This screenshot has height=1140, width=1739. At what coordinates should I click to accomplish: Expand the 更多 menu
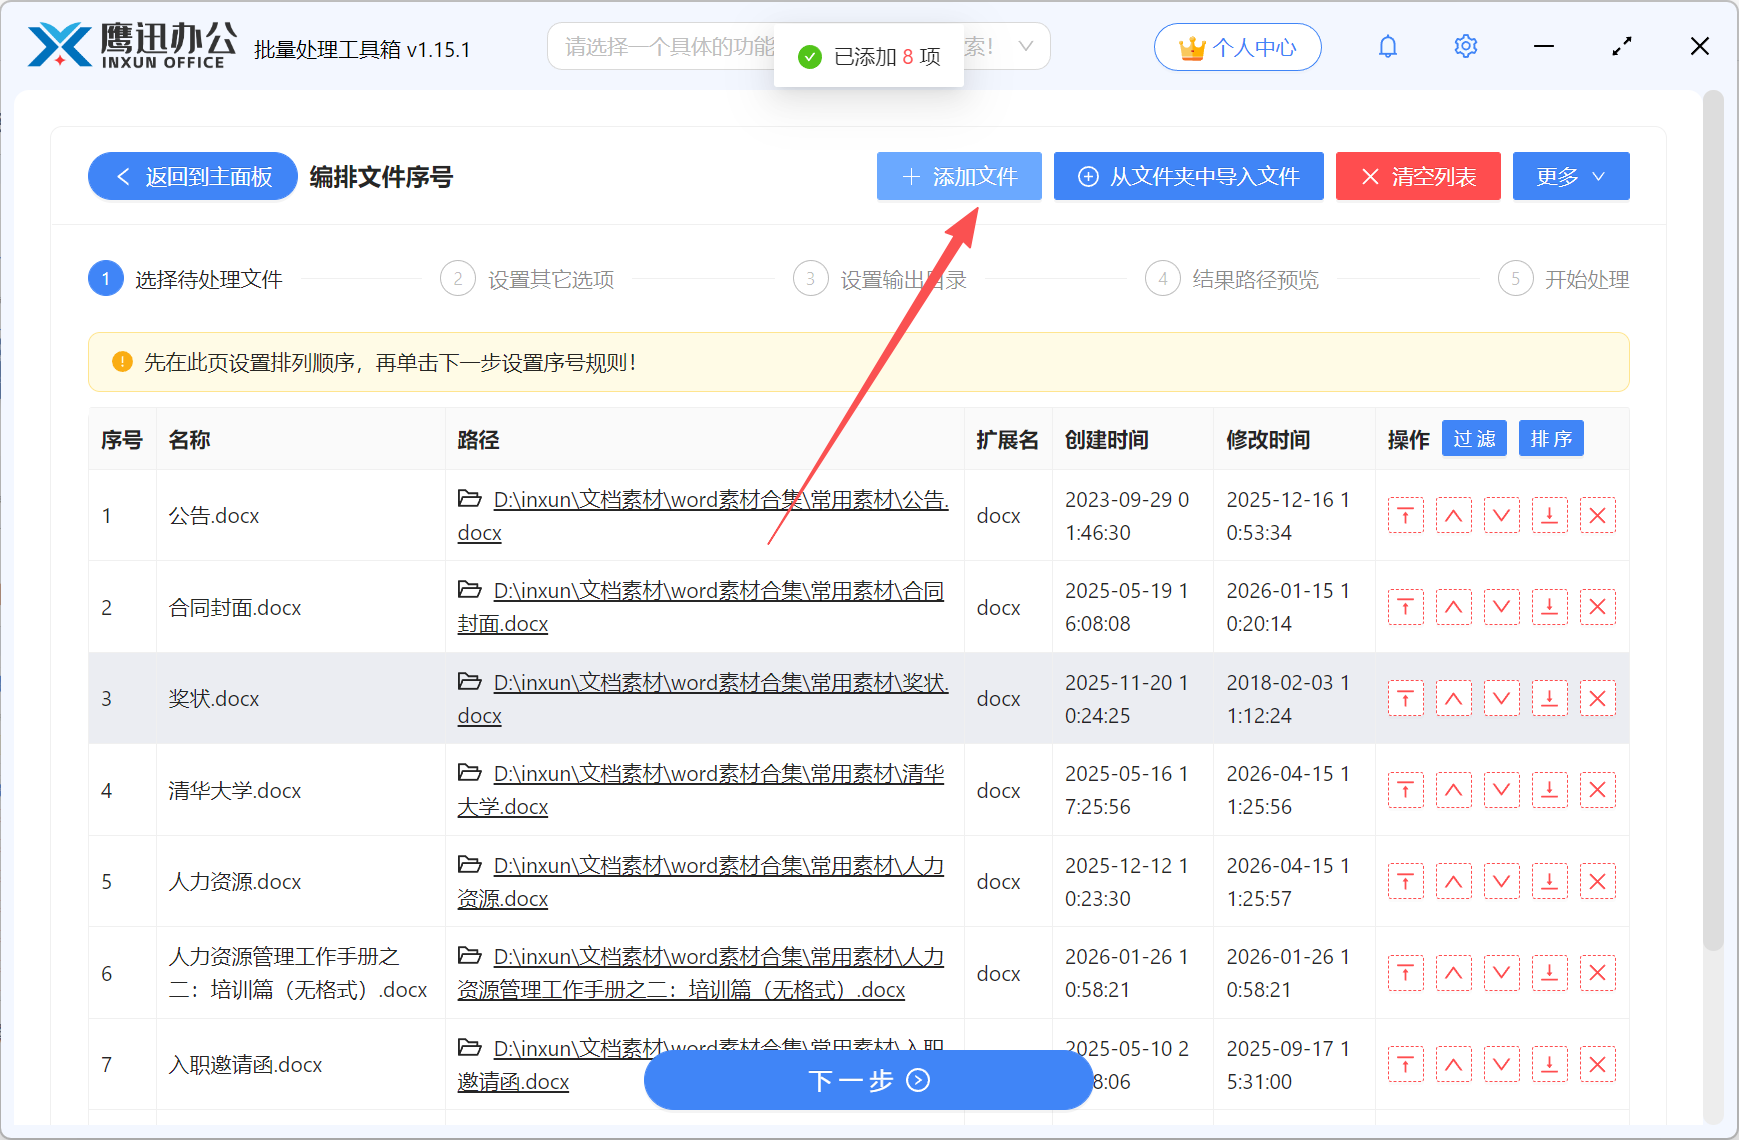click(1570, 176)
